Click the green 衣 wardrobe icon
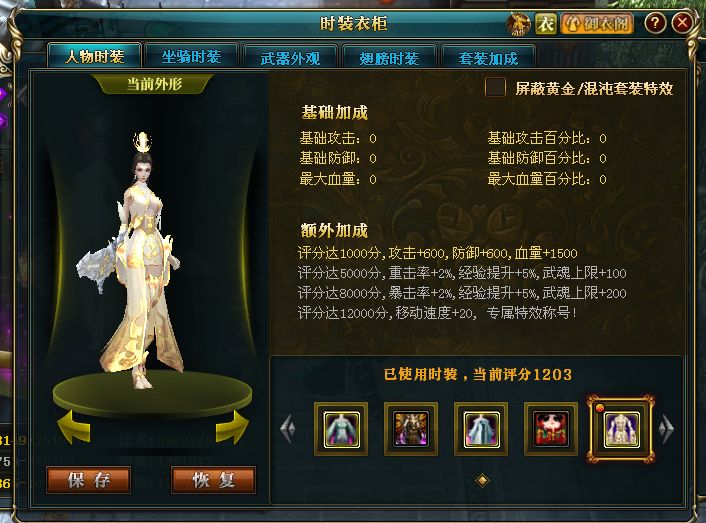The width and height of the screenshot is (706, 523). (x=546, y=23)
